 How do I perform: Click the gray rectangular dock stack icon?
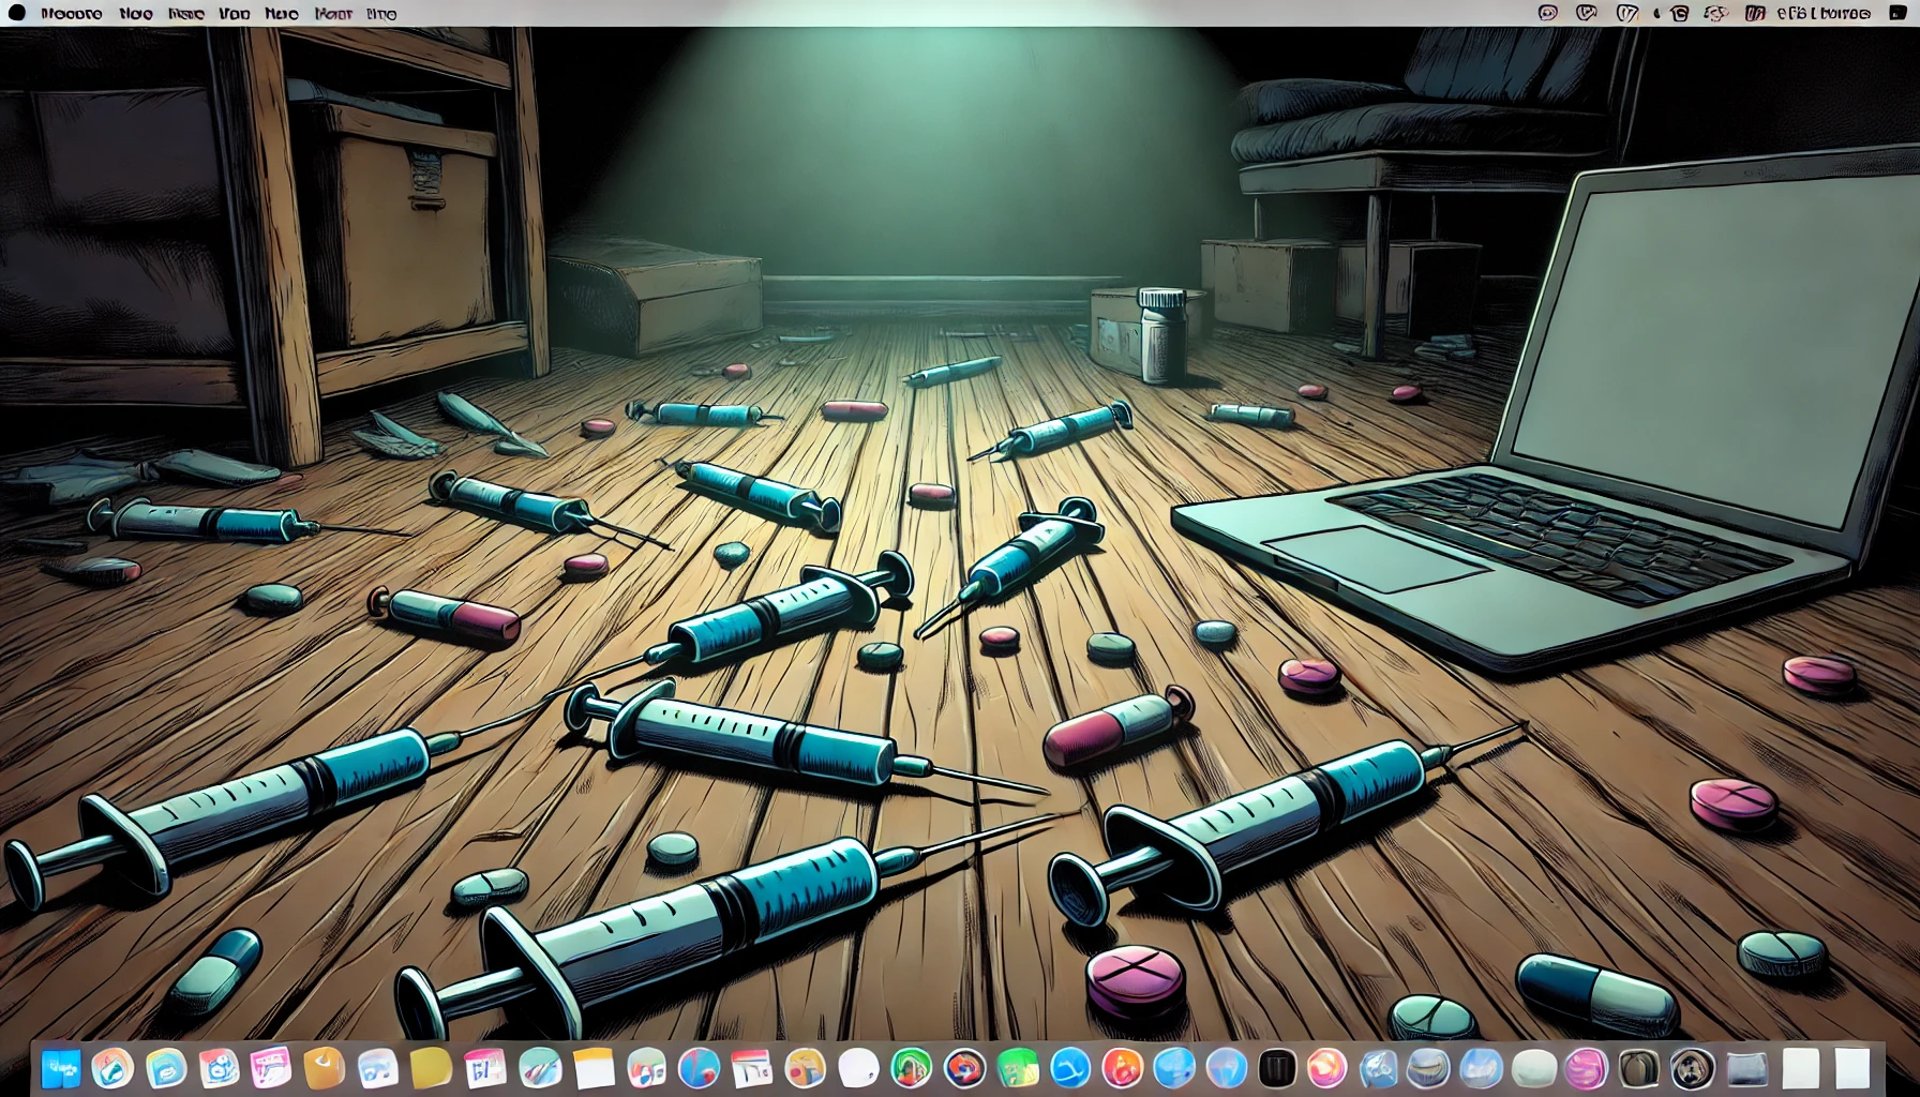[x=1746, y=1068]
